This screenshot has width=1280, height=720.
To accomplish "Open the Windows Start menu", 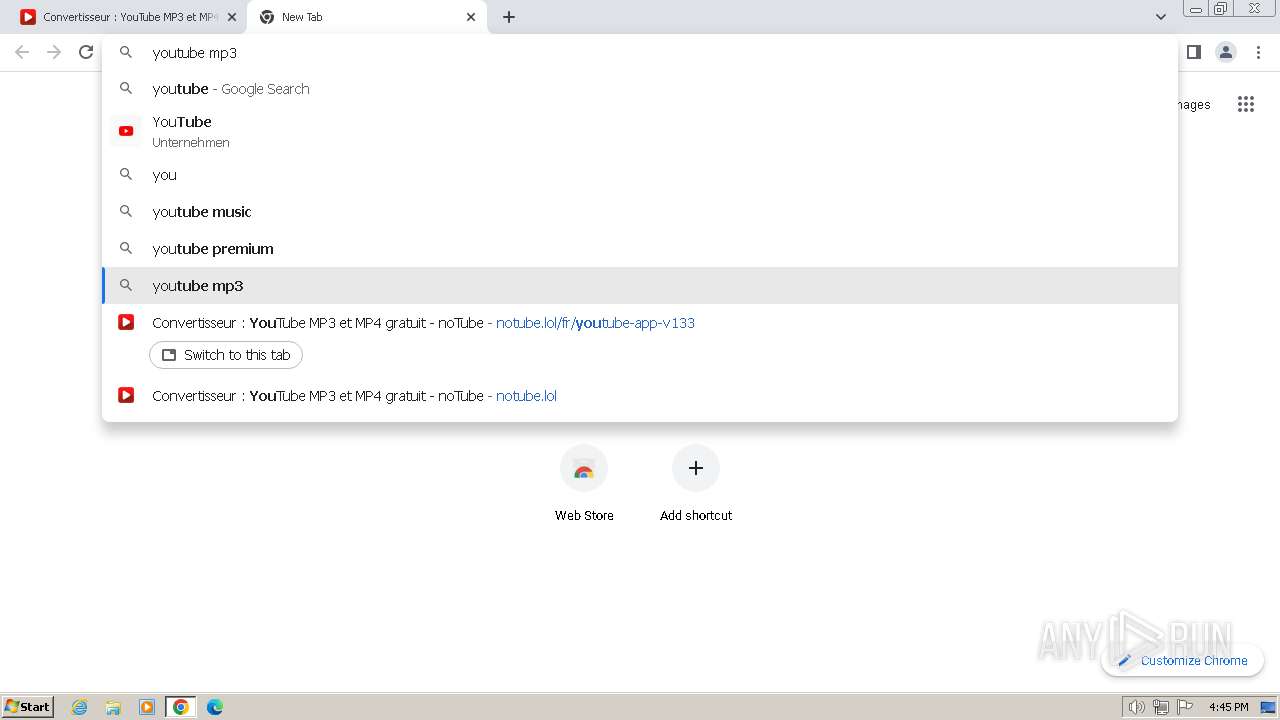I will point(28,706).
